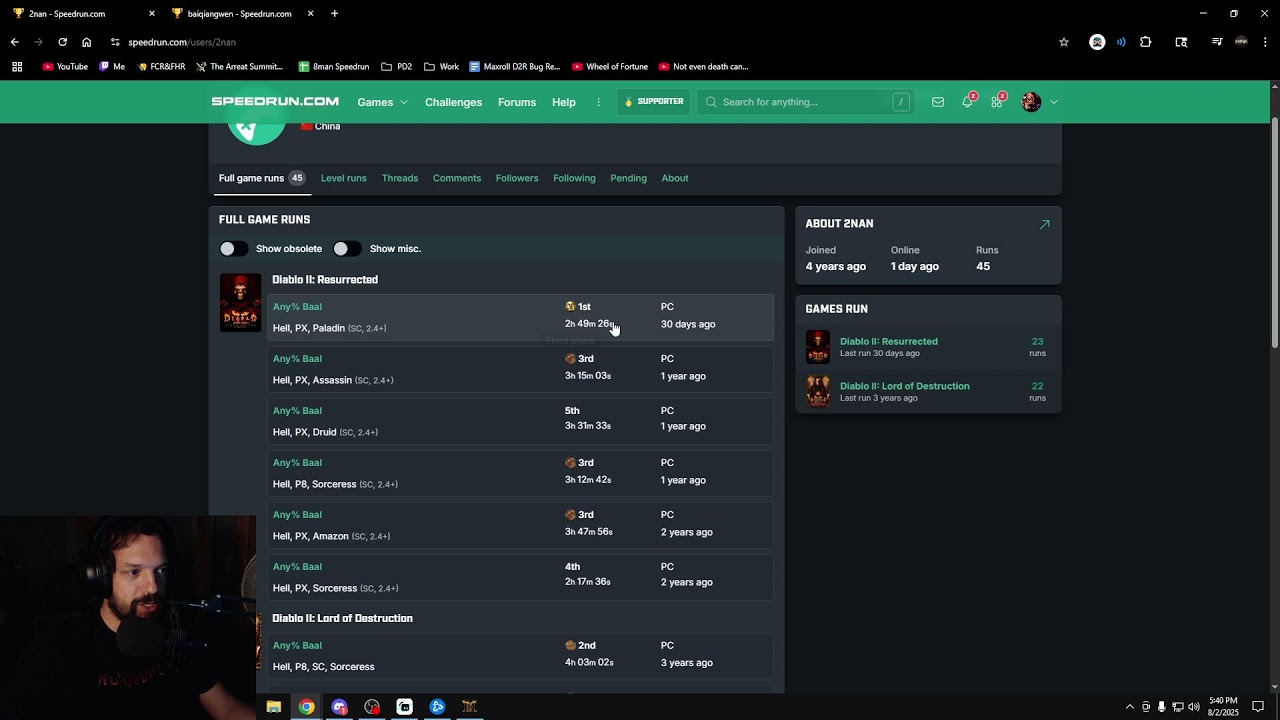Switch to About tab
The width and height of the screenshot is (1280, 720).
click(675, 178)
